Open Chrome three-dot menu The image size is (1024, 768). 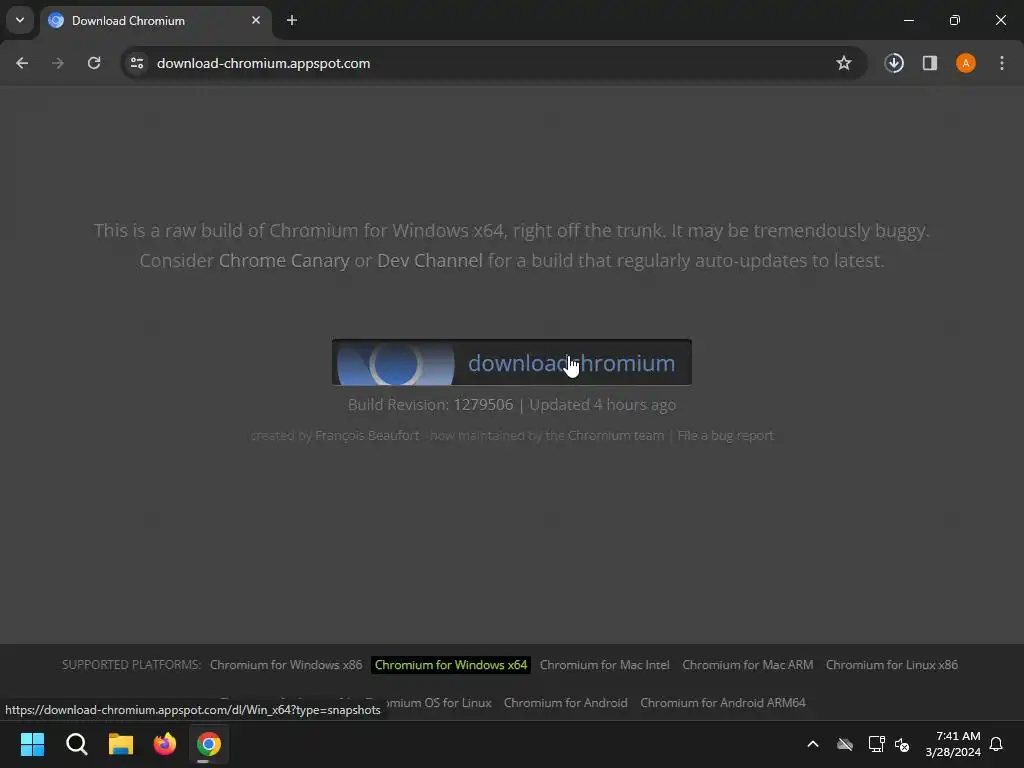[x=1002, y=63]
